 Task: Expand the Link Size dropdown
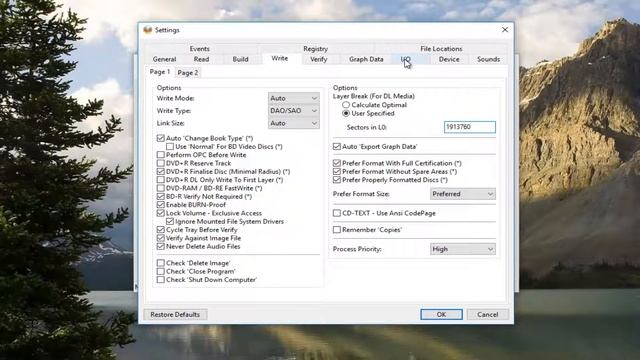pyautogui.click(x=293, y=123)
